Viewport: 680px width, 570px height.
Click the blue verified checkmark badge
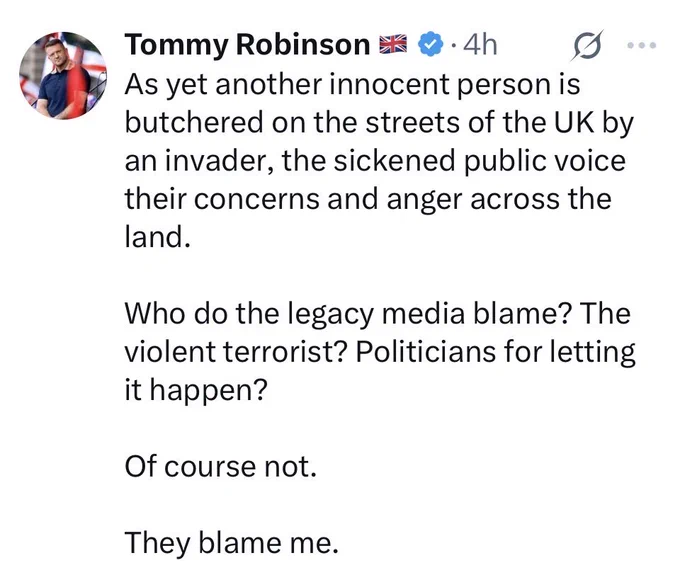[431, 44]
